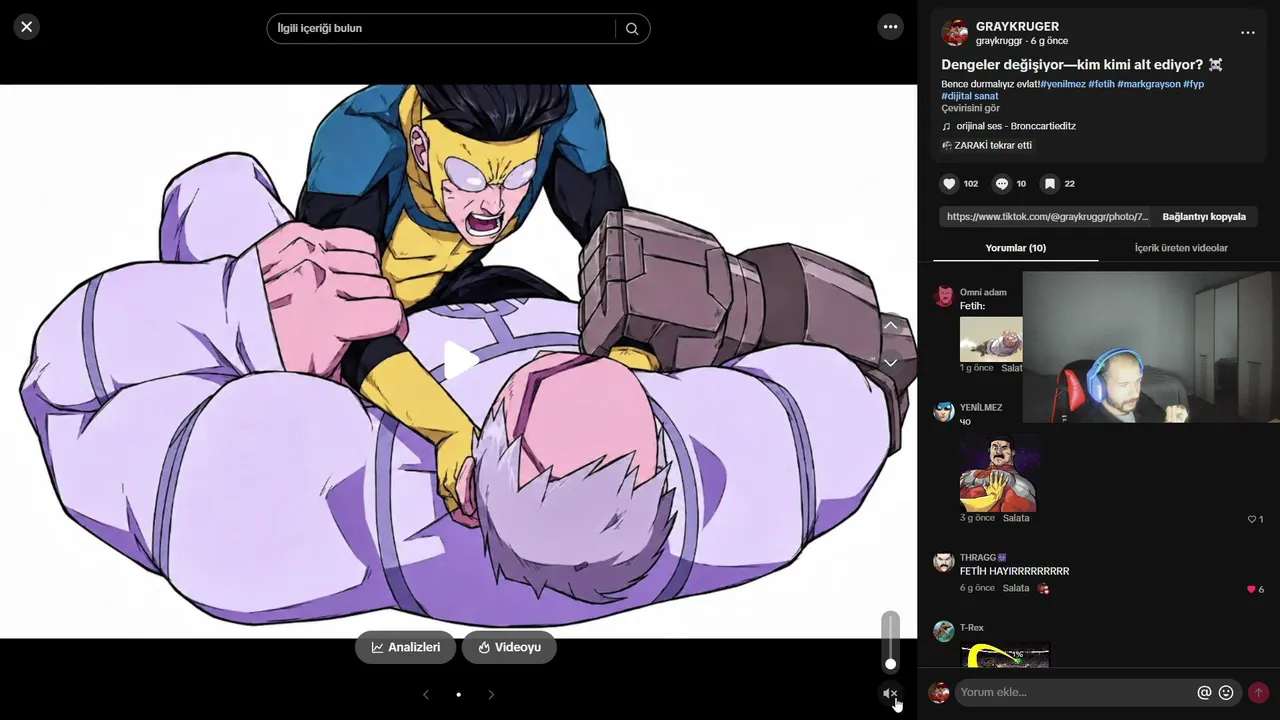Open THRAGG's commenter avatar
This screenshot has width=1280, height=720.
943,561
